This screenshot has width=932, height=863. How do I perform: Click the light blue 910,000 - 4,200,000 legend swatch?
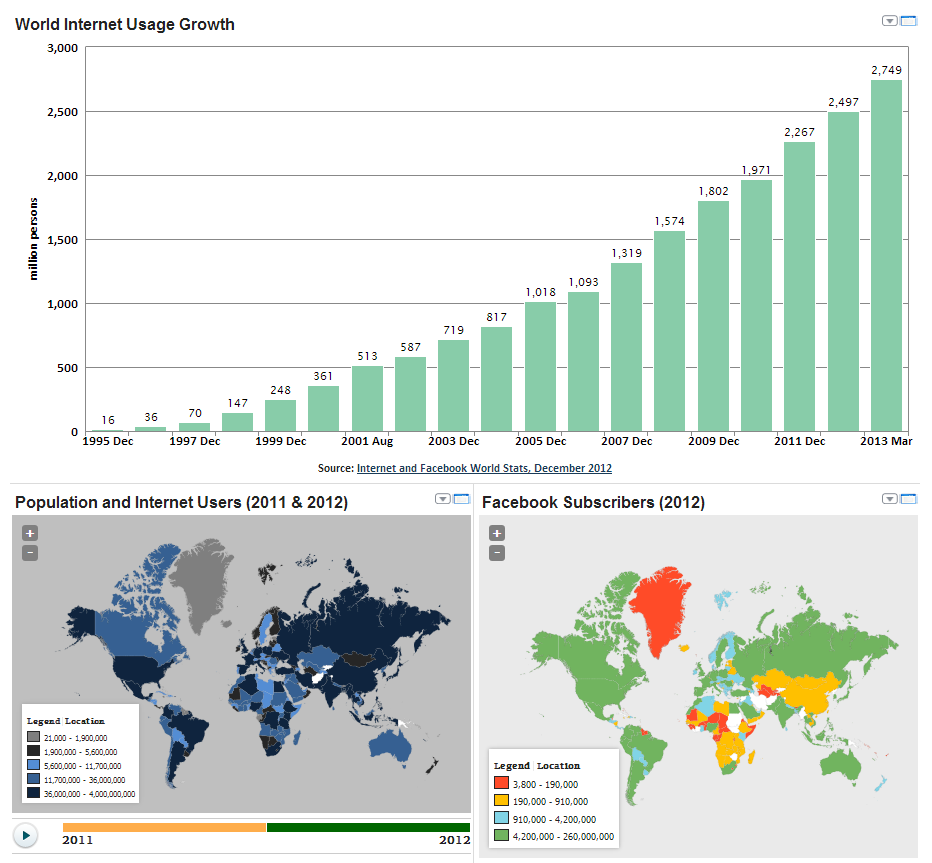[502, 819]
